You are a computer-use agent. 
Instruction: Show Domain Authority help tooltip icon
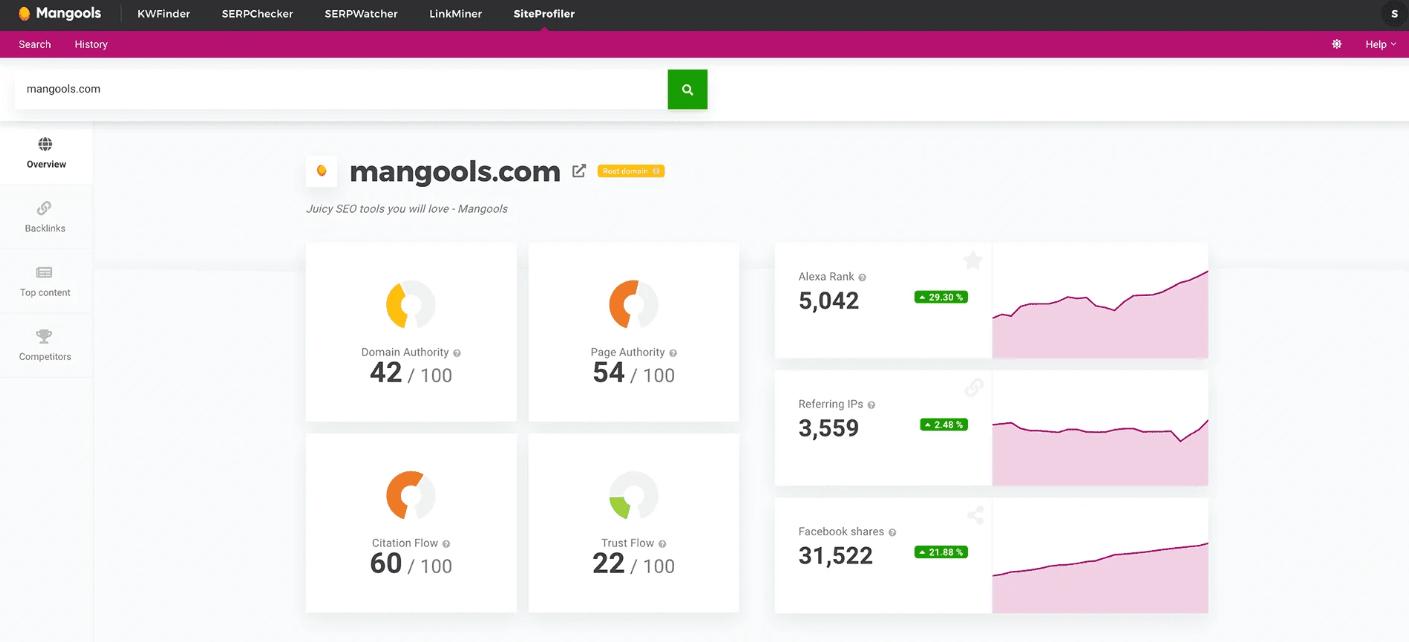click(x=457, y=353)
